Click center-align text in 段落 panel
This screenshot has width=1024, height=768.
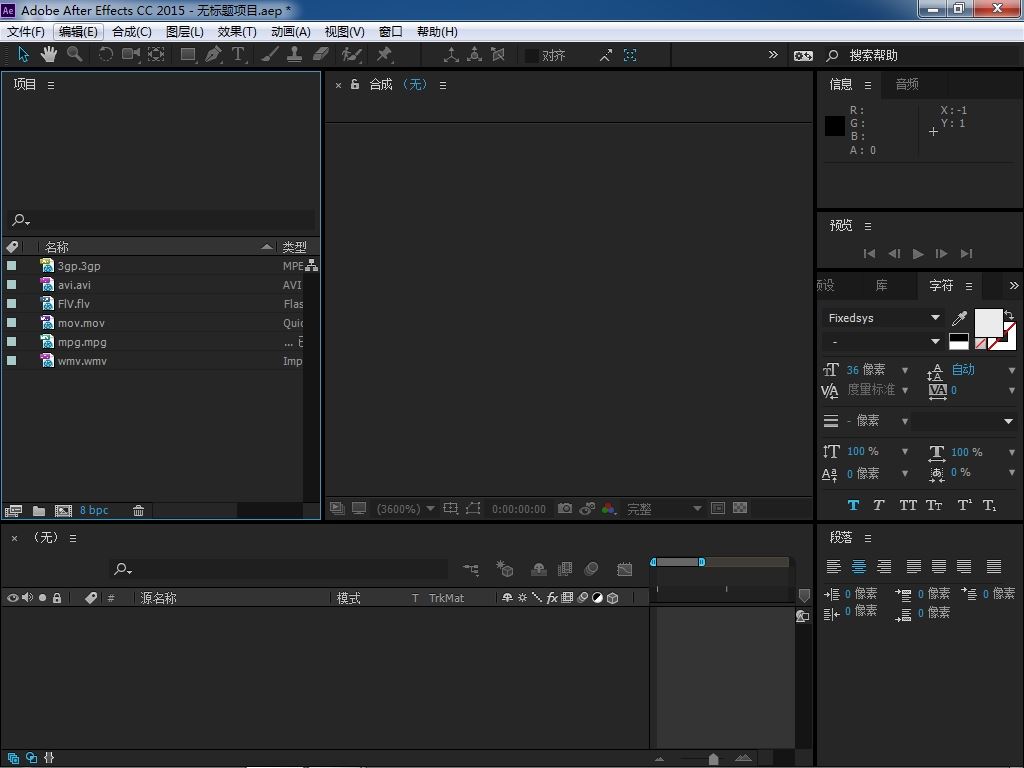[x=859, y=566]
